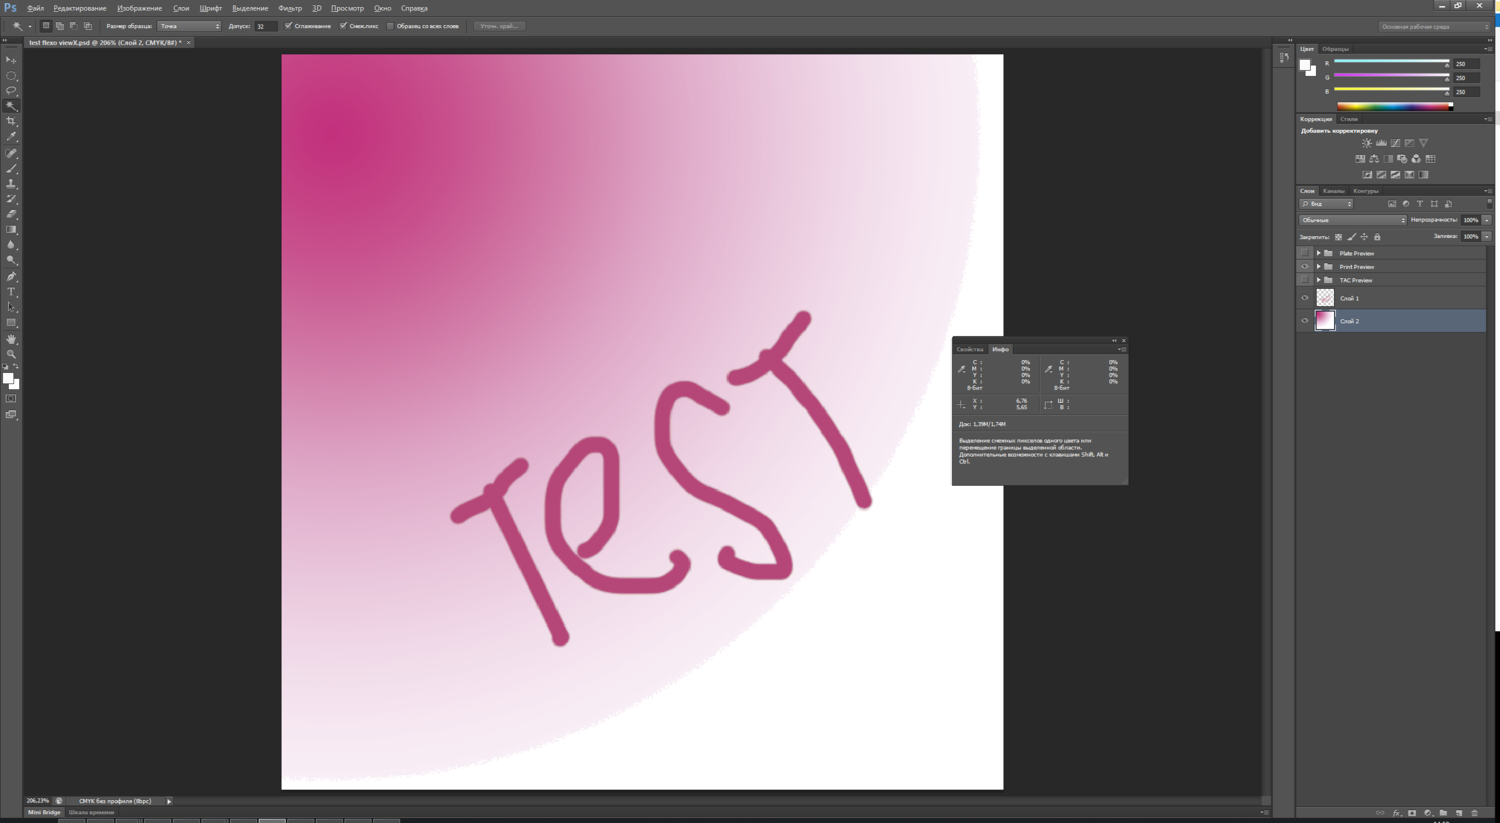Open the Фильтр menu
This screenshot has width=1500, height=823.
[x=290, y=7]
